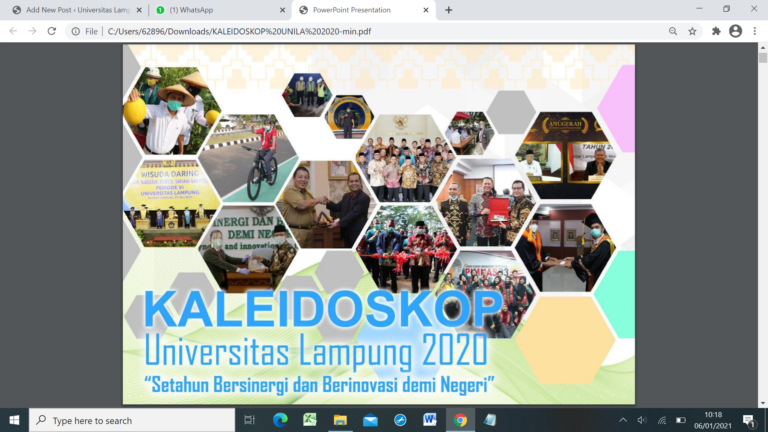Viewport: 768px width, 432px height.
Task: Close the Add New Post tab
Action: [139, 10]
